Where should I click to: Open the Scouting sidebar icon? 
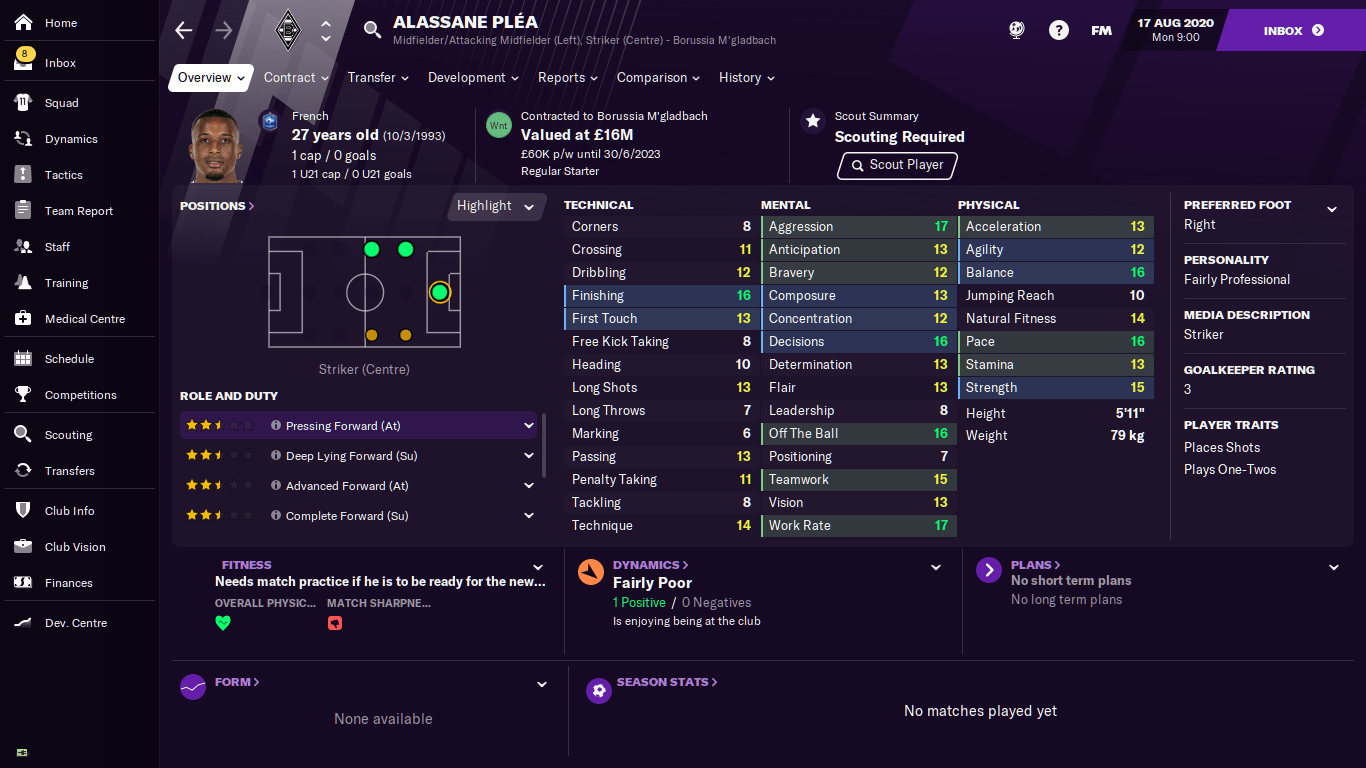pos(24,435)
